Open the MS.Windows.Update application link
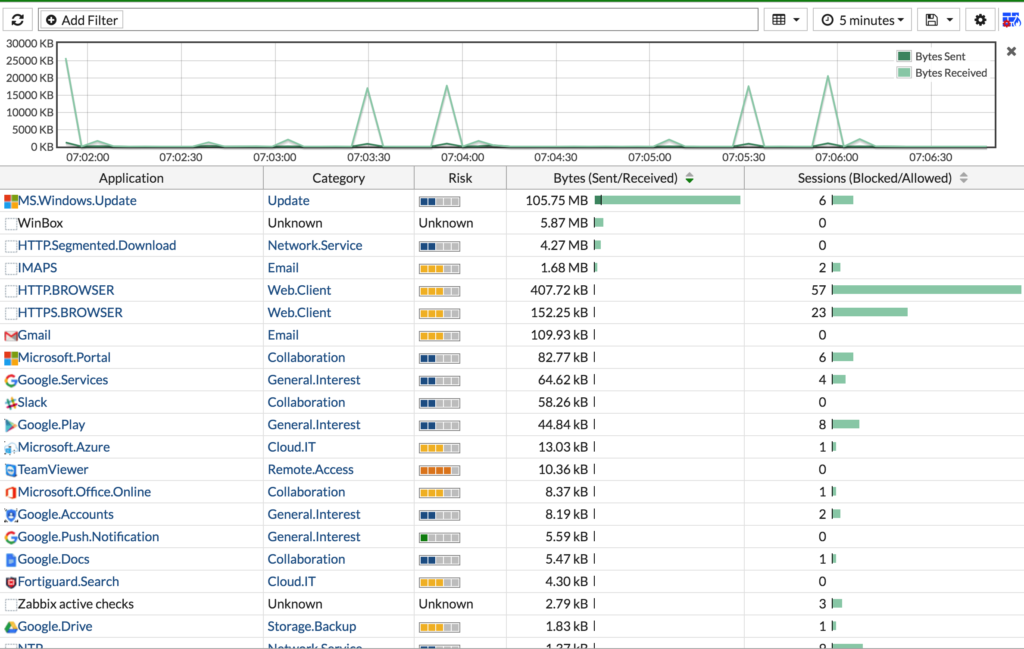Screen dimensions: 1024x649 (x=77, y=200)
